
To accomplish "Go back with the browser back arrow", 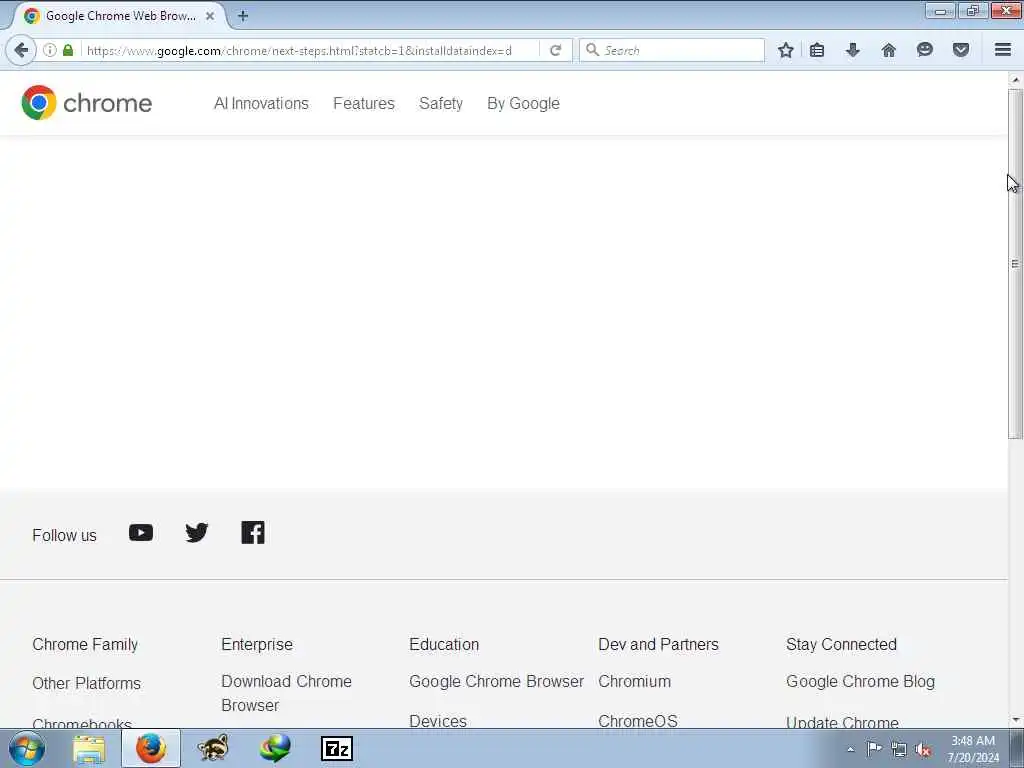I will point(21,50).
